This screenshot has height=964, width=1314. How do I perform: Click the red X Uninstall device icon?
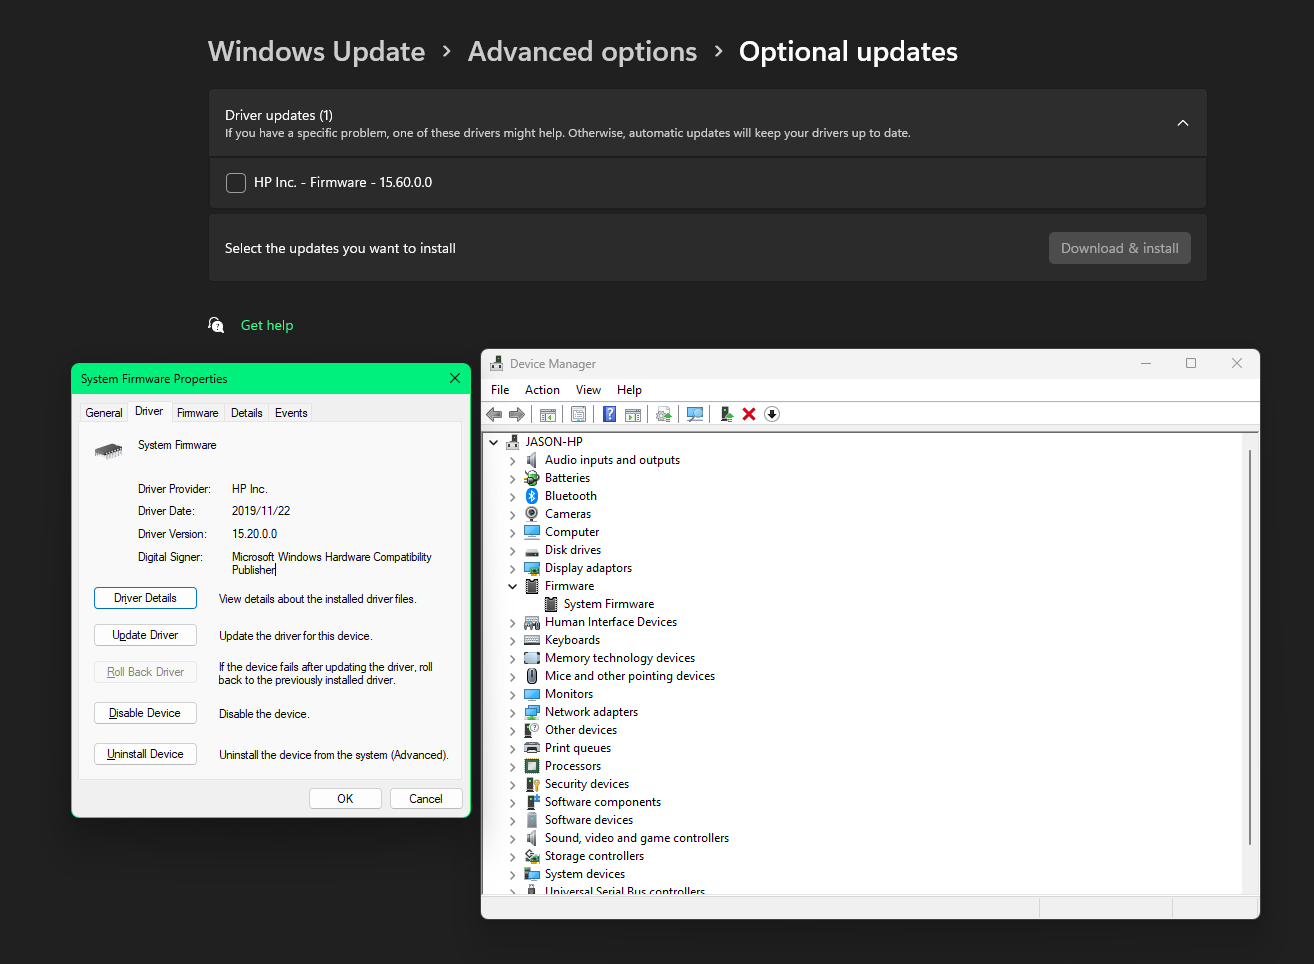(x=749, y=414)
